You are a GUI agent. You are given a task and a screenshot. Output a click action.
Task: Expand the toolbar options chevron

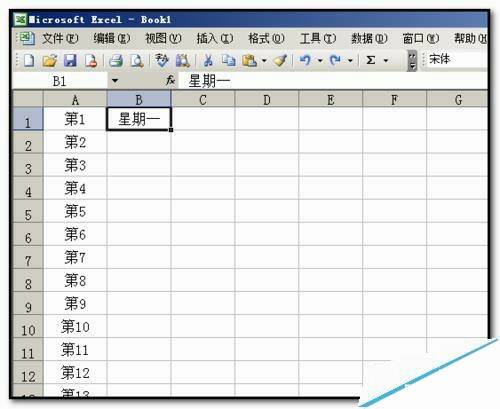pos(412,61)
